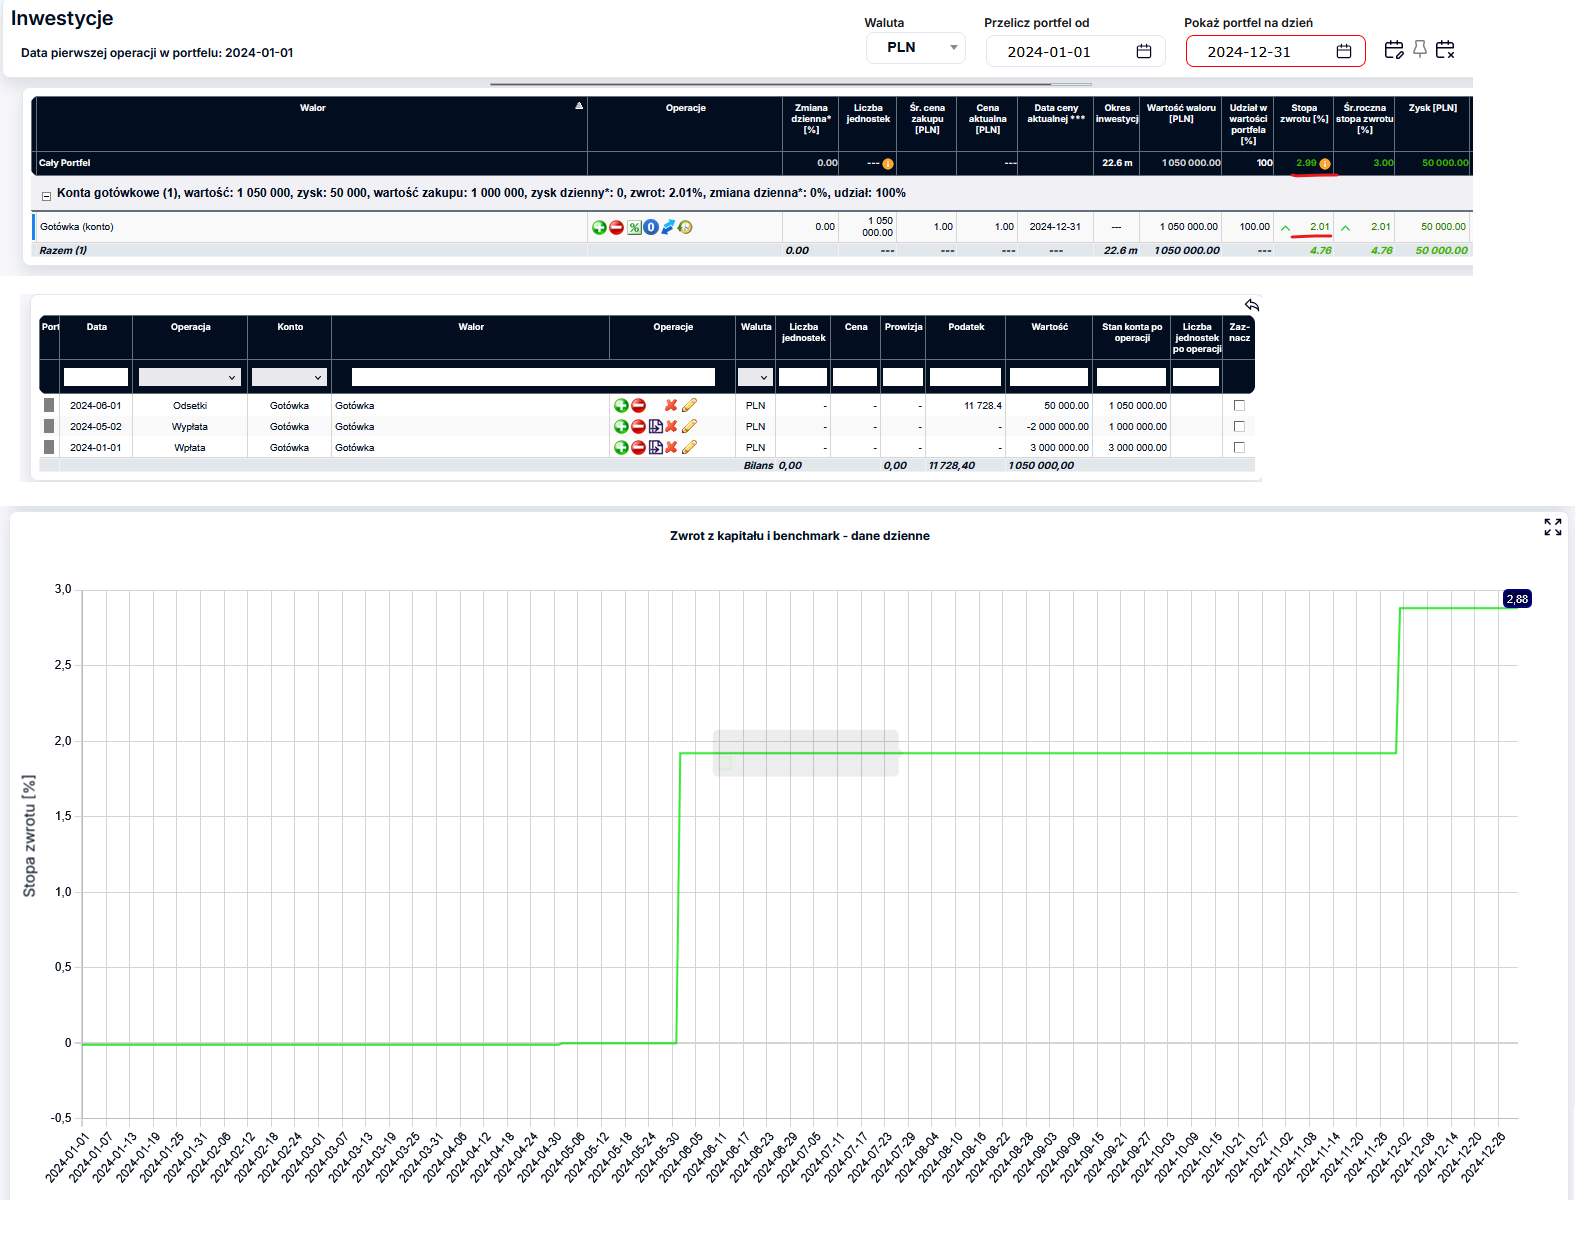Open the Waluta PLN currency dropdown
The height and width of the screenshot is (1248, 1582).
[915, 48]
